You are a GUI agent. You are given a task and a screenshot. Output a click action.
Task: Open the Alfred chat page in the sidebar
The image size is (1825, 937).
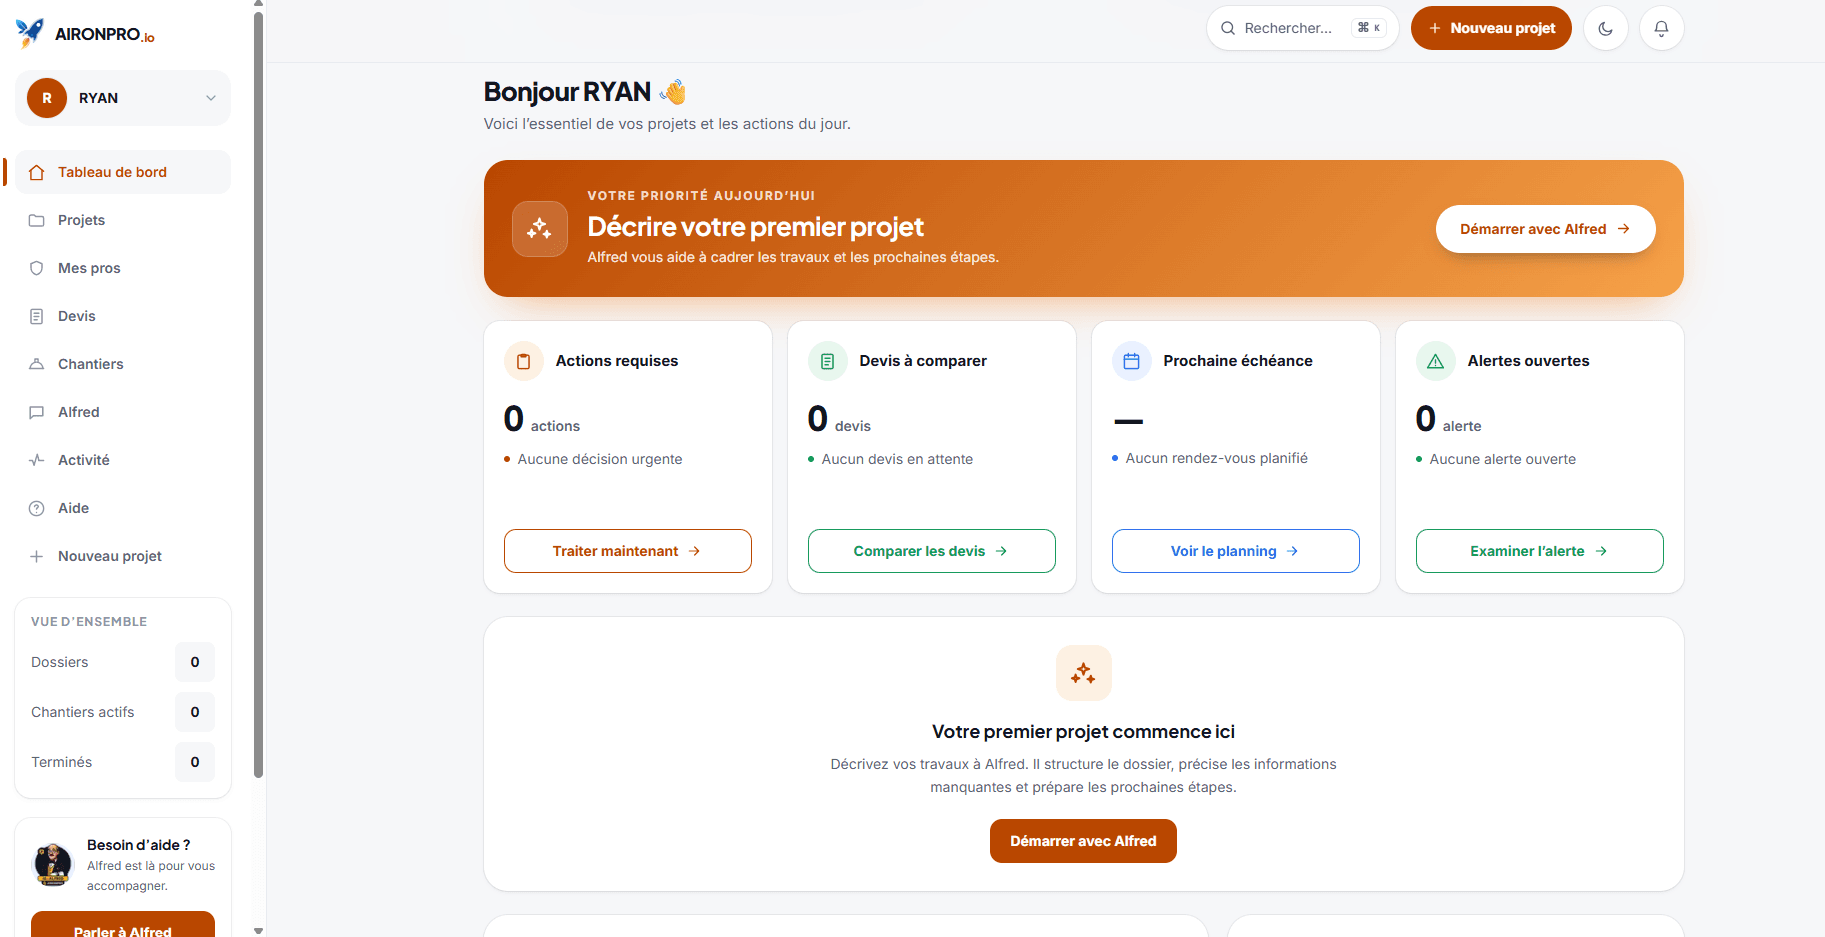[123, 412]
